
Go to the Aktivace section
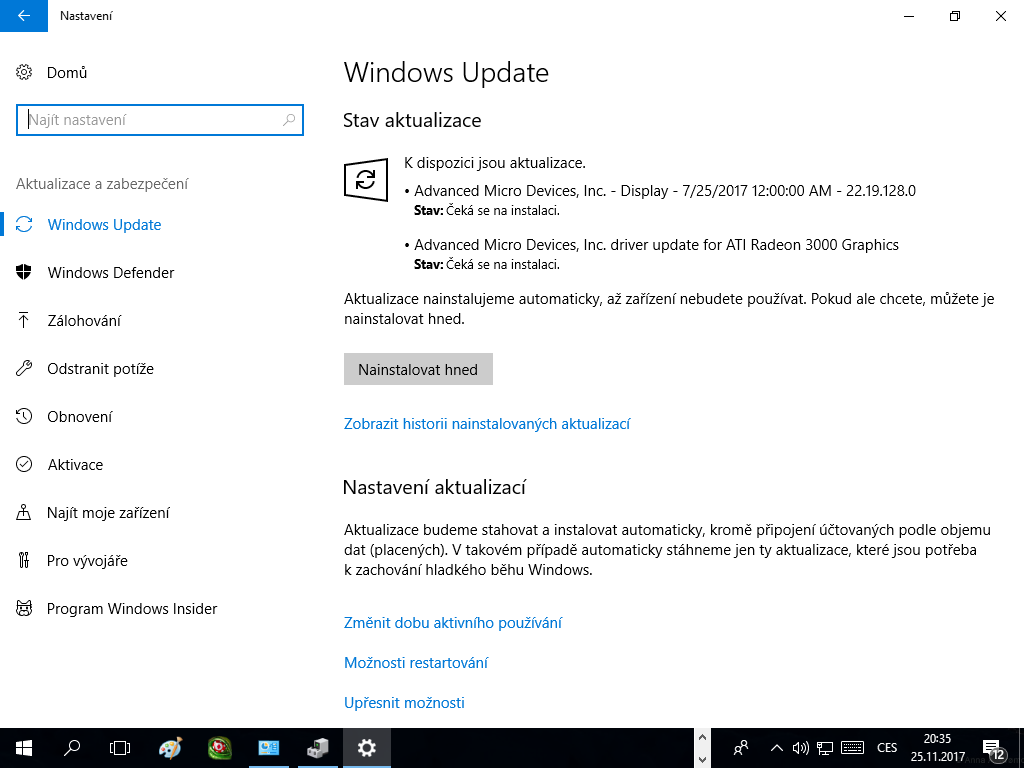[x=75, y=464]
